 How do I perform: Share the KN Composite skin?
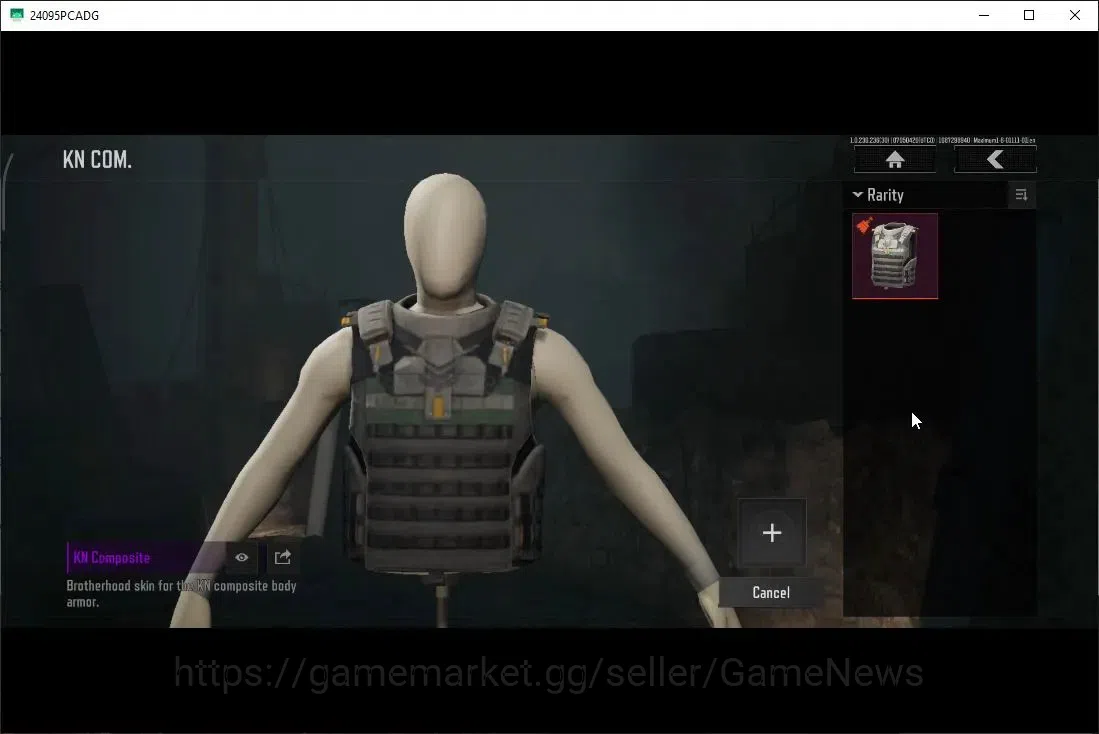pos(282,557)
